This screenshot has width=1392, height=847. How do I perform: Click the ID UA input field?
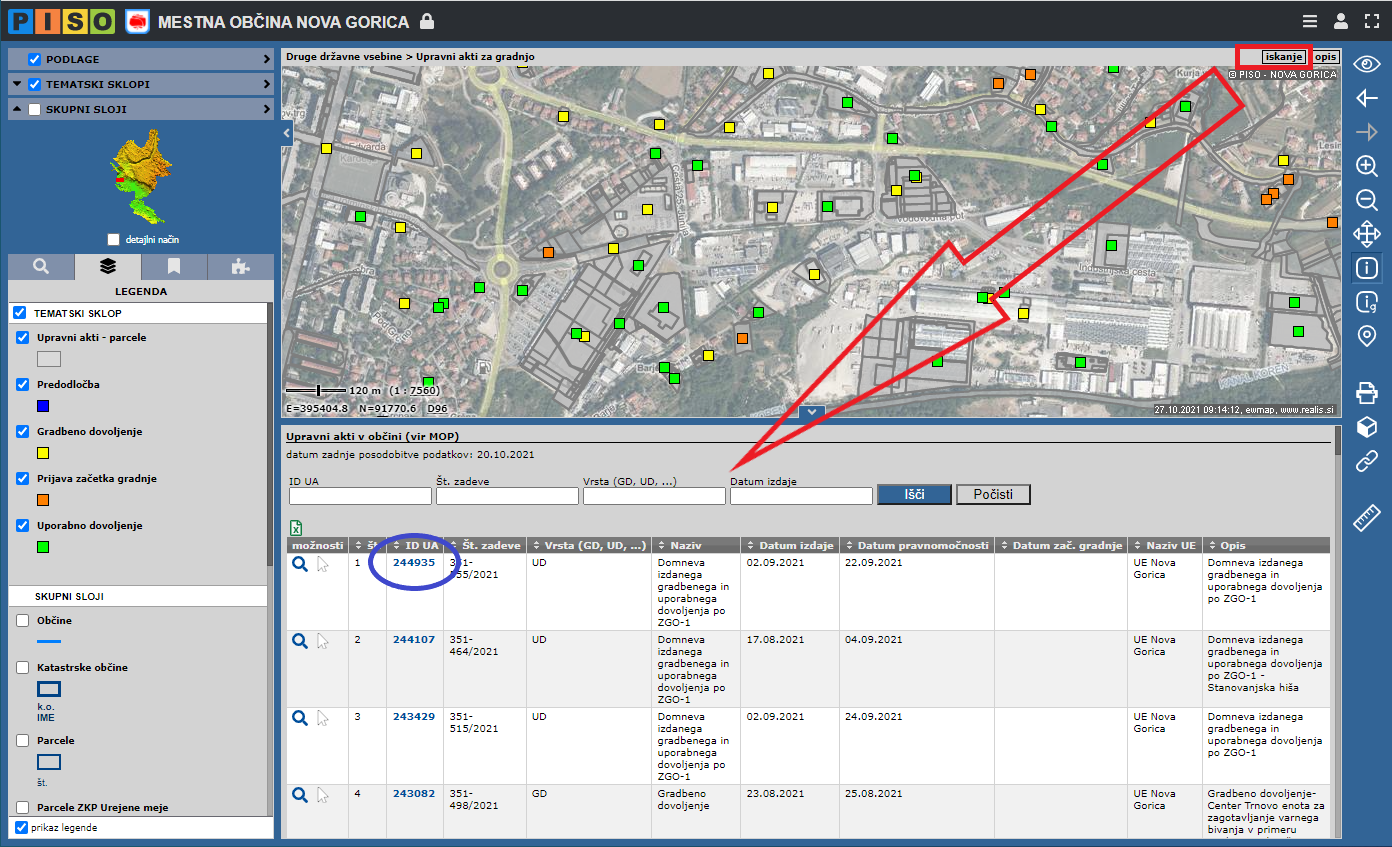coord(360,496)
